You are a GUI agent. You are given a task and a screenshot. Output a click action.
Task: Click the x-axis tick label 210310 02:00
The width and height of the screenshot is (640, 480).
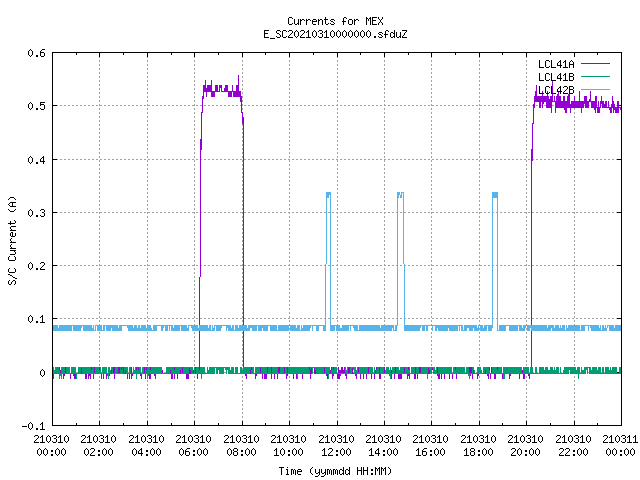point(98,446)
